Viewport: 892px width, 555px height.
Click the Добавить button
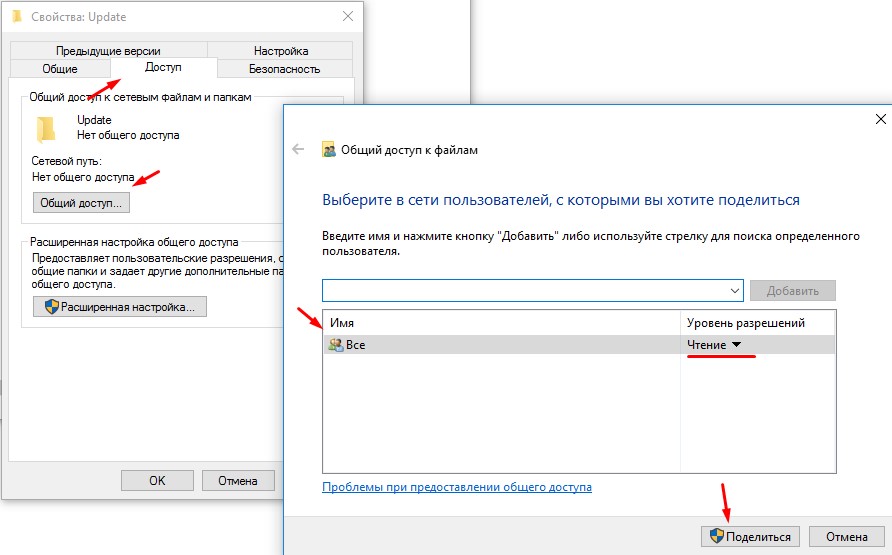click(x=792, y=291)
